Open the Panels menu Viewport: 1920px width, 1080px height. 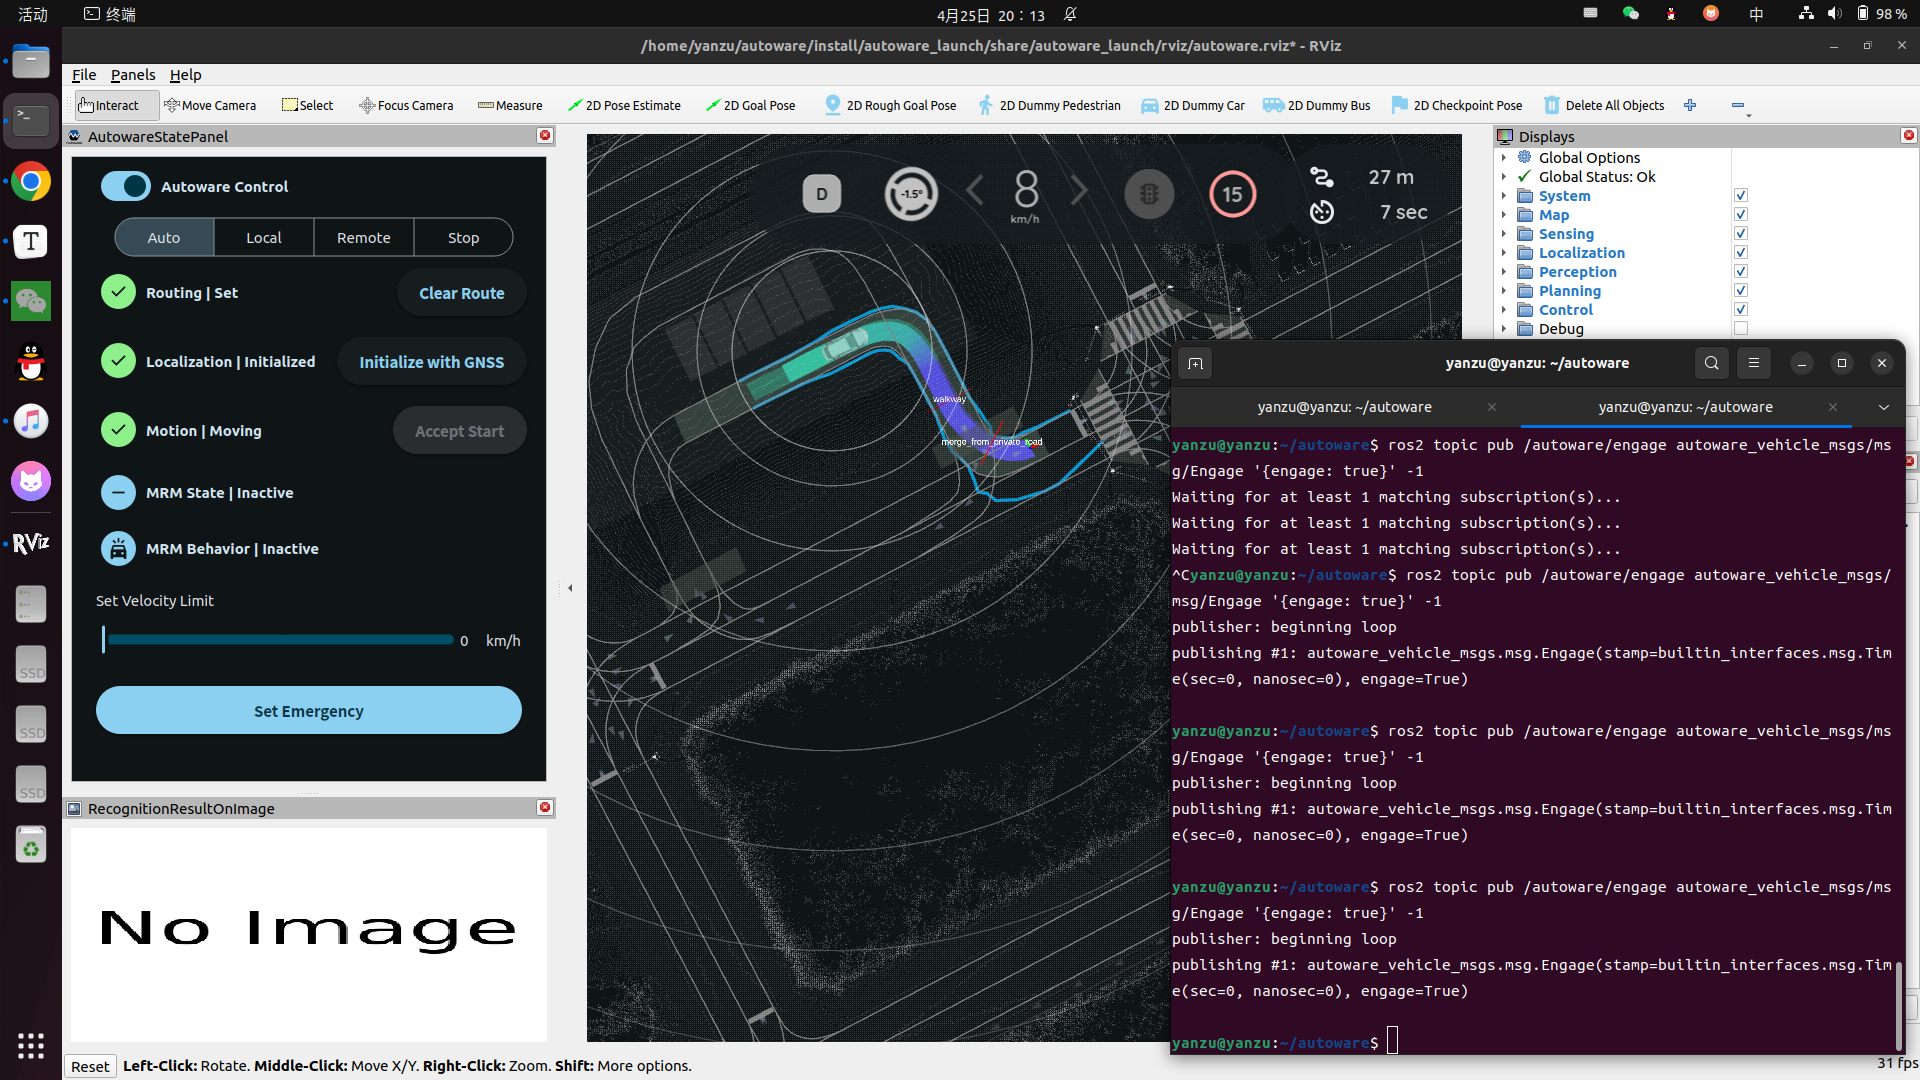coord(133,75)
